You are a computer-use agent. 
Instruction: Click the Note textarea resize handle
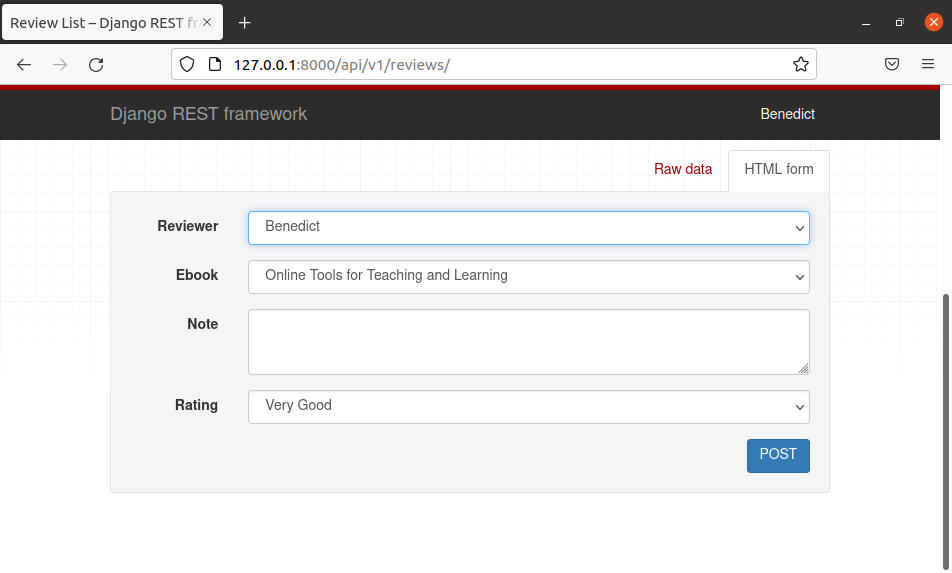pos(803,368)
